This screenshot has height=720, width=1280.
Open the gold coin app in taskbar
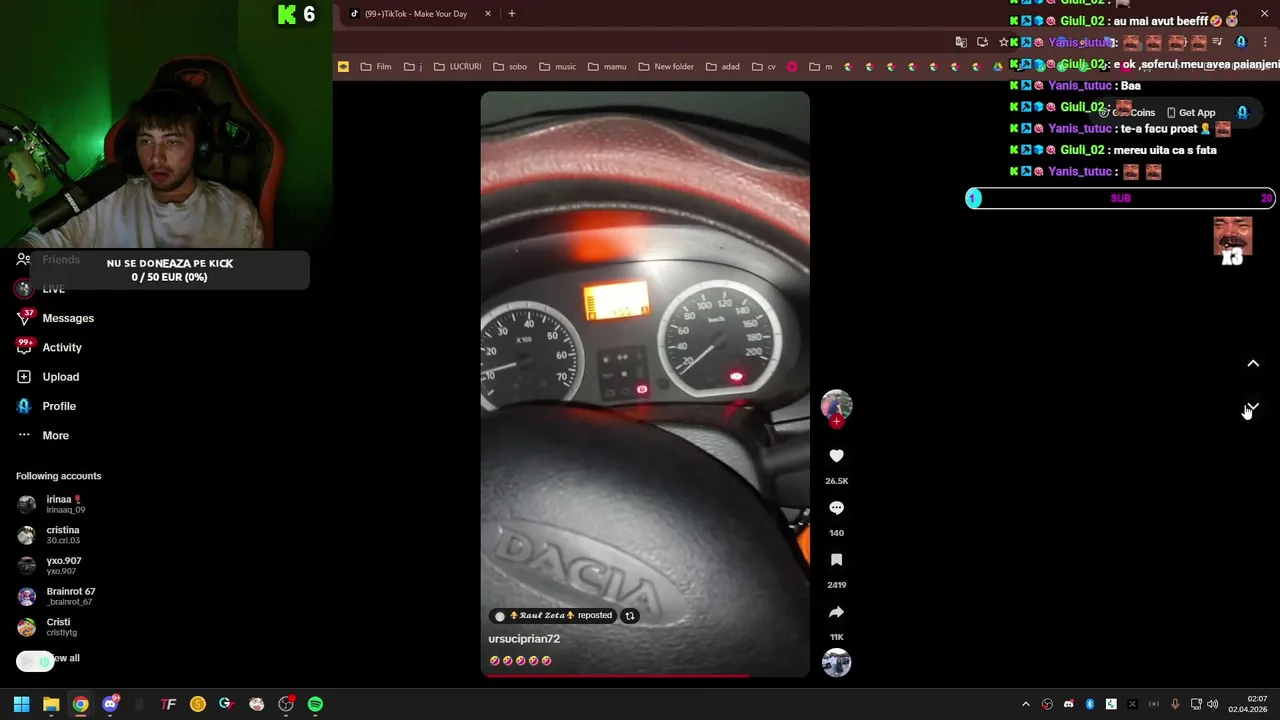[x=198, y=704]
